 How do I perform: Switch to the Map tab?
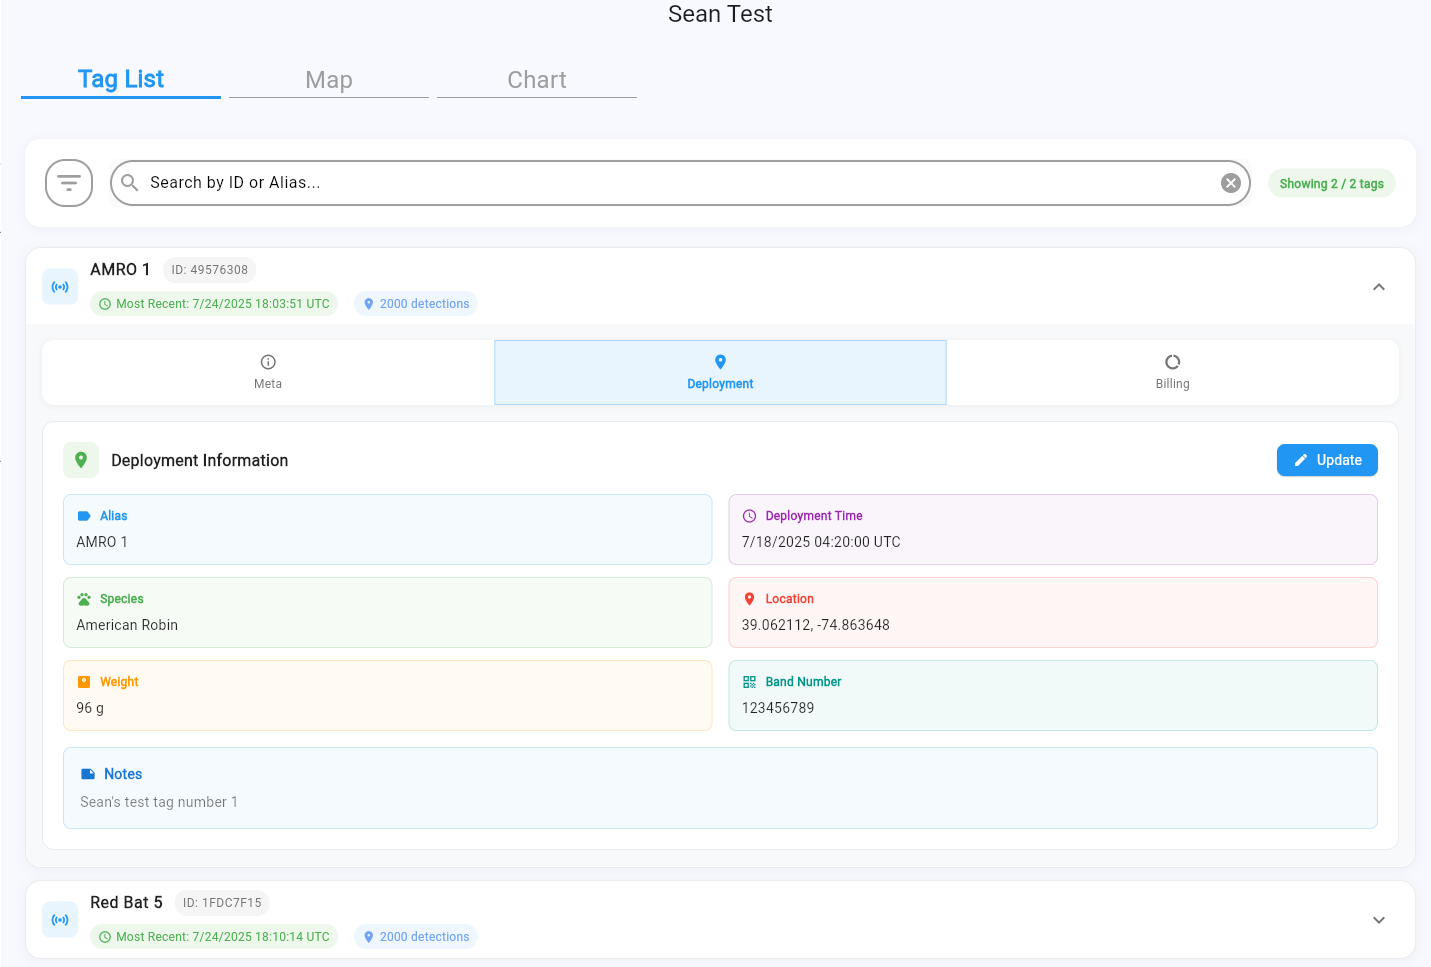[x=329, y=80]
